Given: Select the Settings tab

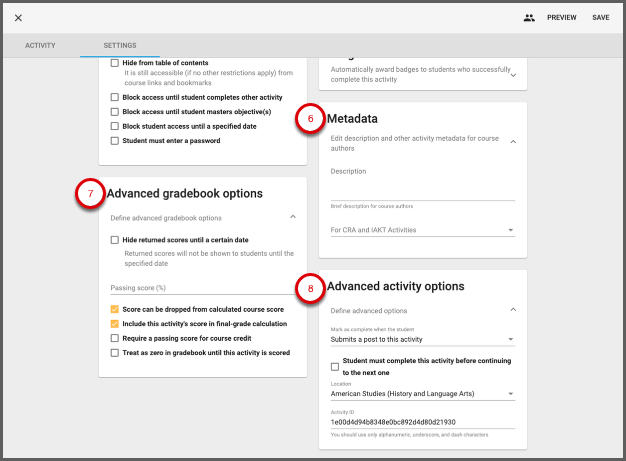Looking at the screenshot, I should (120, 46).
